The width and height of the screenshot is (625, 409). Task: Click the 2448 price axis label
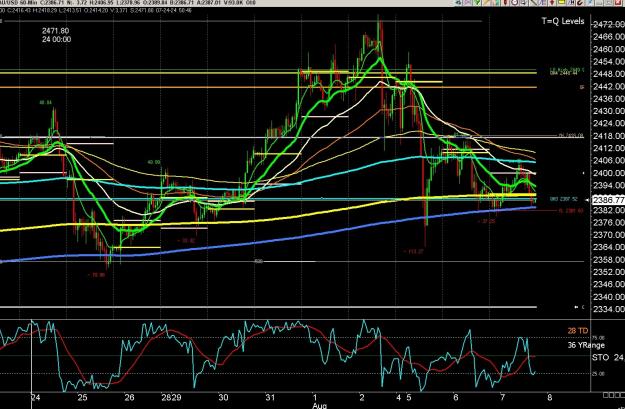tap(609, 74)
